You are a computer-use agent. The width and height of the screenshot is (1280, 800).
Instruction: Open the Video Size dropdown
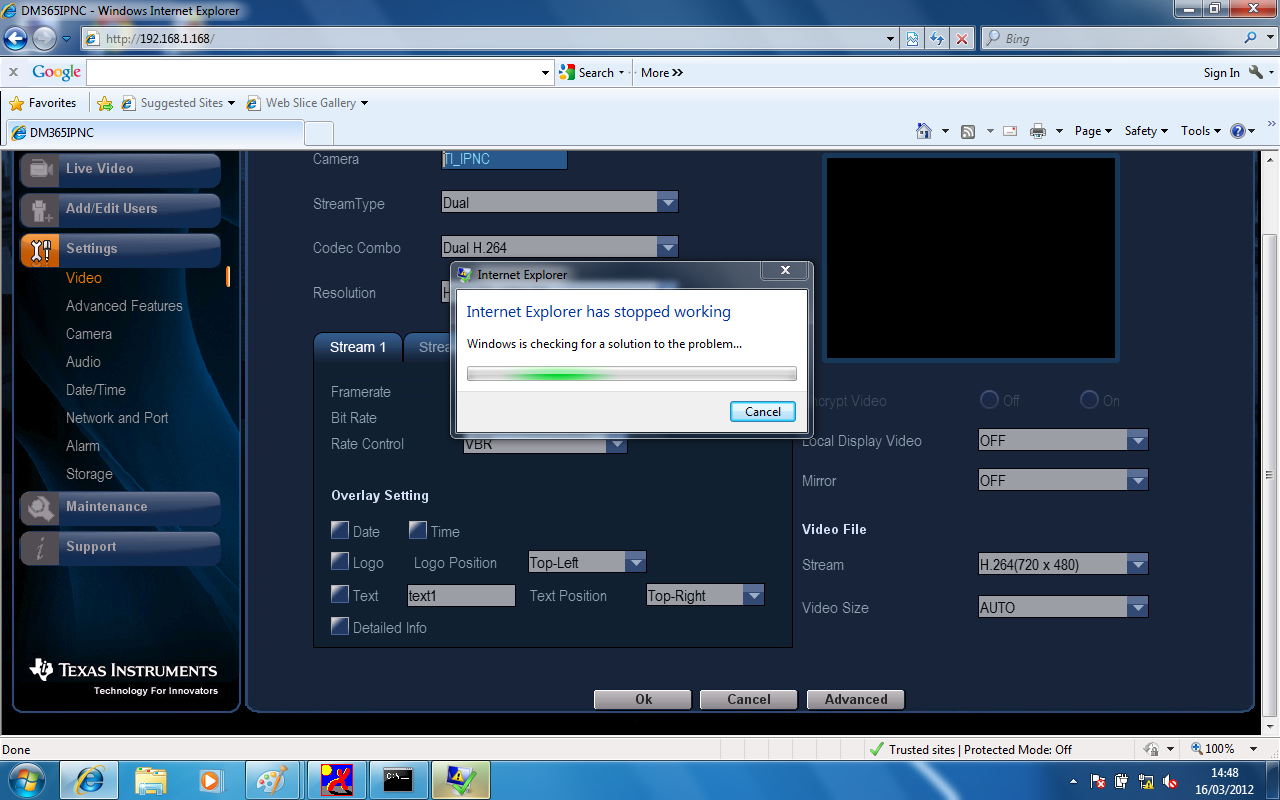pyautogui.click(x=1137, y=607)
